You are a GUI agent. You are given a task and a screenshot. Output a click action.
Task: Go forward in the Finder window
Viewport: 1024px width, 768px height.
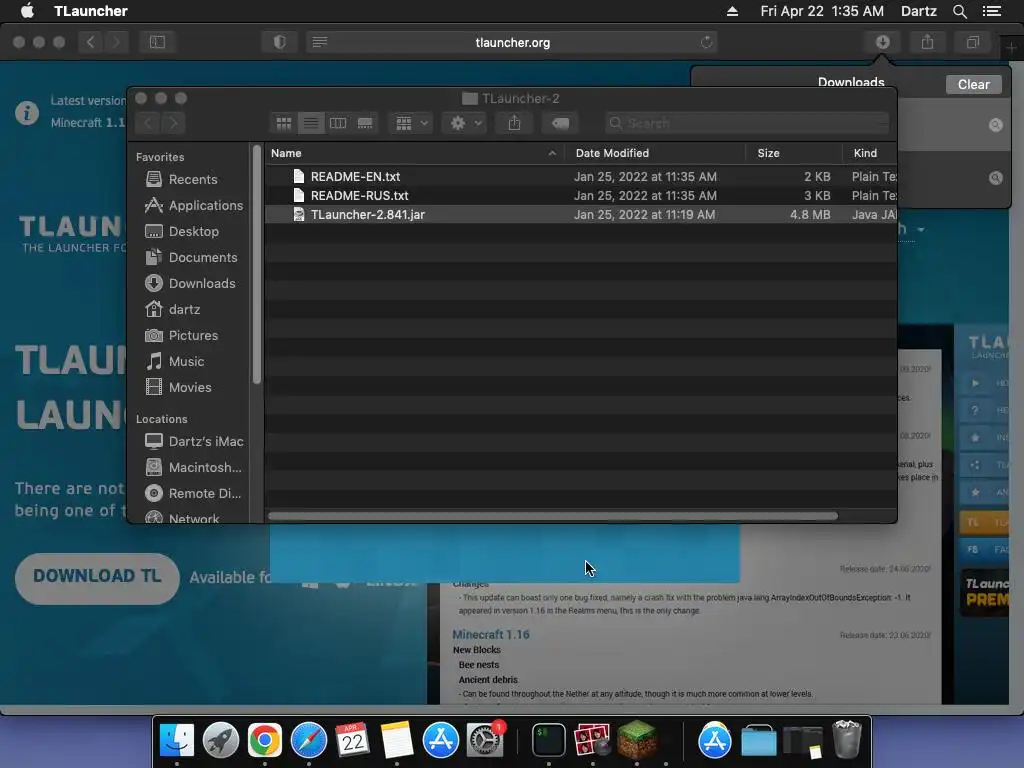tap(173, 123)
